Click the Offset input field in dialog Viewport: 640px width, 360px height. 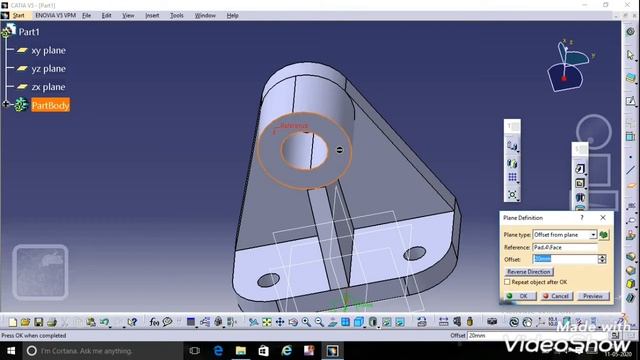(x=565, y=259)
